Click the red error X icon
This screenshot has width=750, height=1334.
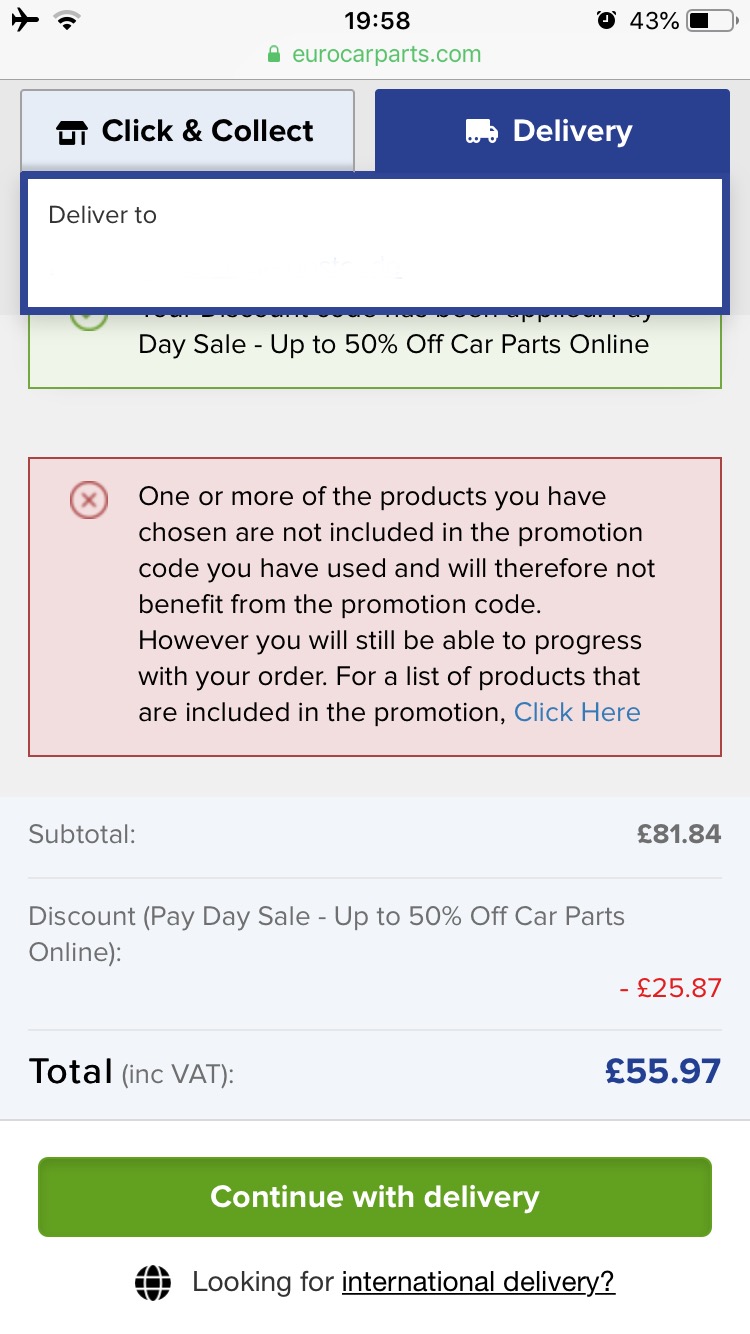89,499
